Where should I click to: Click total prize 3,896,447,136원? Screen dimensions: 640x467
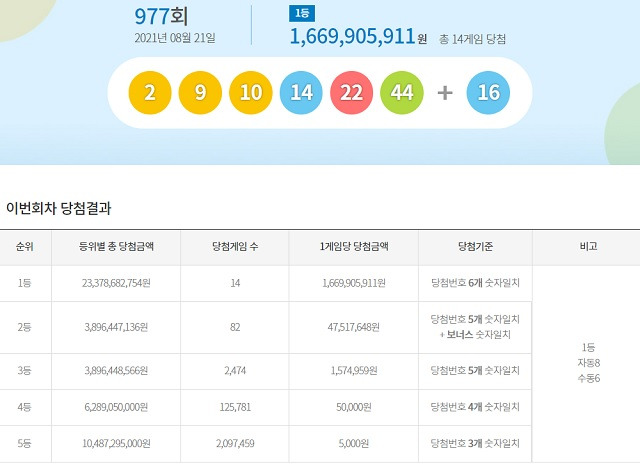[x=116, y=327]
